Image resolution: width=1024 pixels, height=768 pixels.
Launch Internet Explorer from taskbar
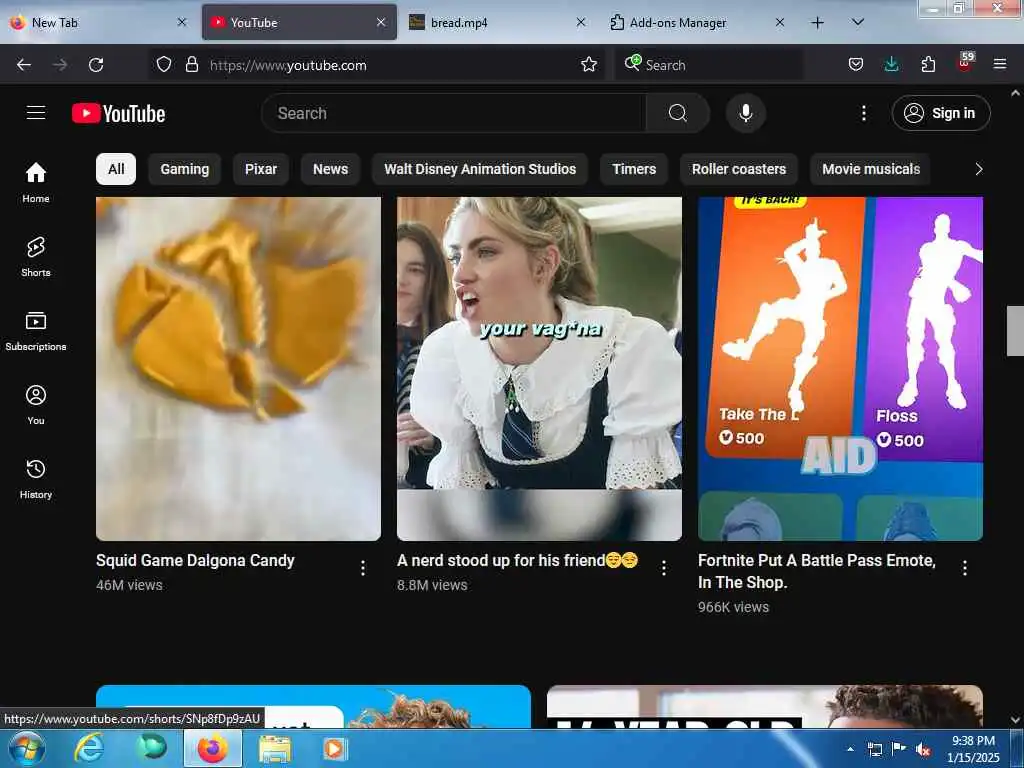click(x=89, y=748)
